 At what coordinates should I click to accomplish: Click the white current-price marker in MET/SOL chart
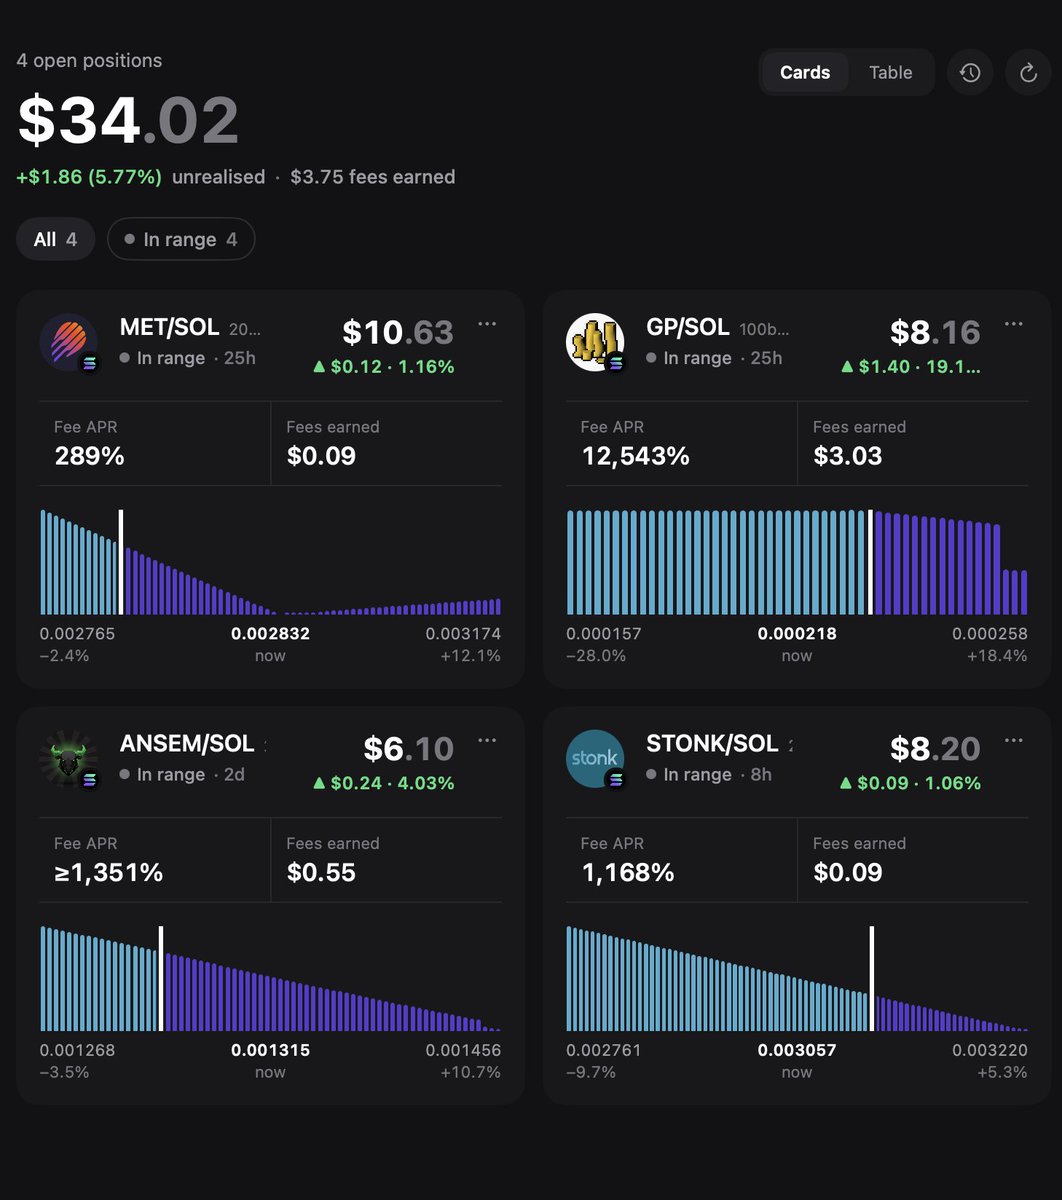pyautogui.click(x=121, y=562)
